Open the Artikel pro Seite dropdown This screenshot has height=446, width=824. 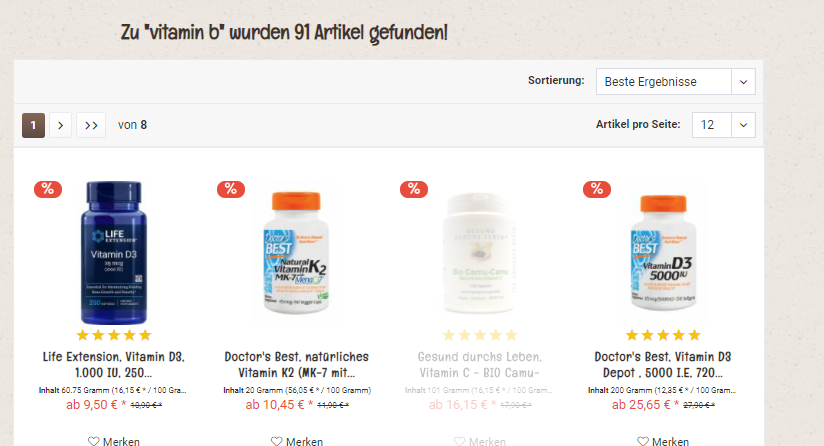point(724,125)
